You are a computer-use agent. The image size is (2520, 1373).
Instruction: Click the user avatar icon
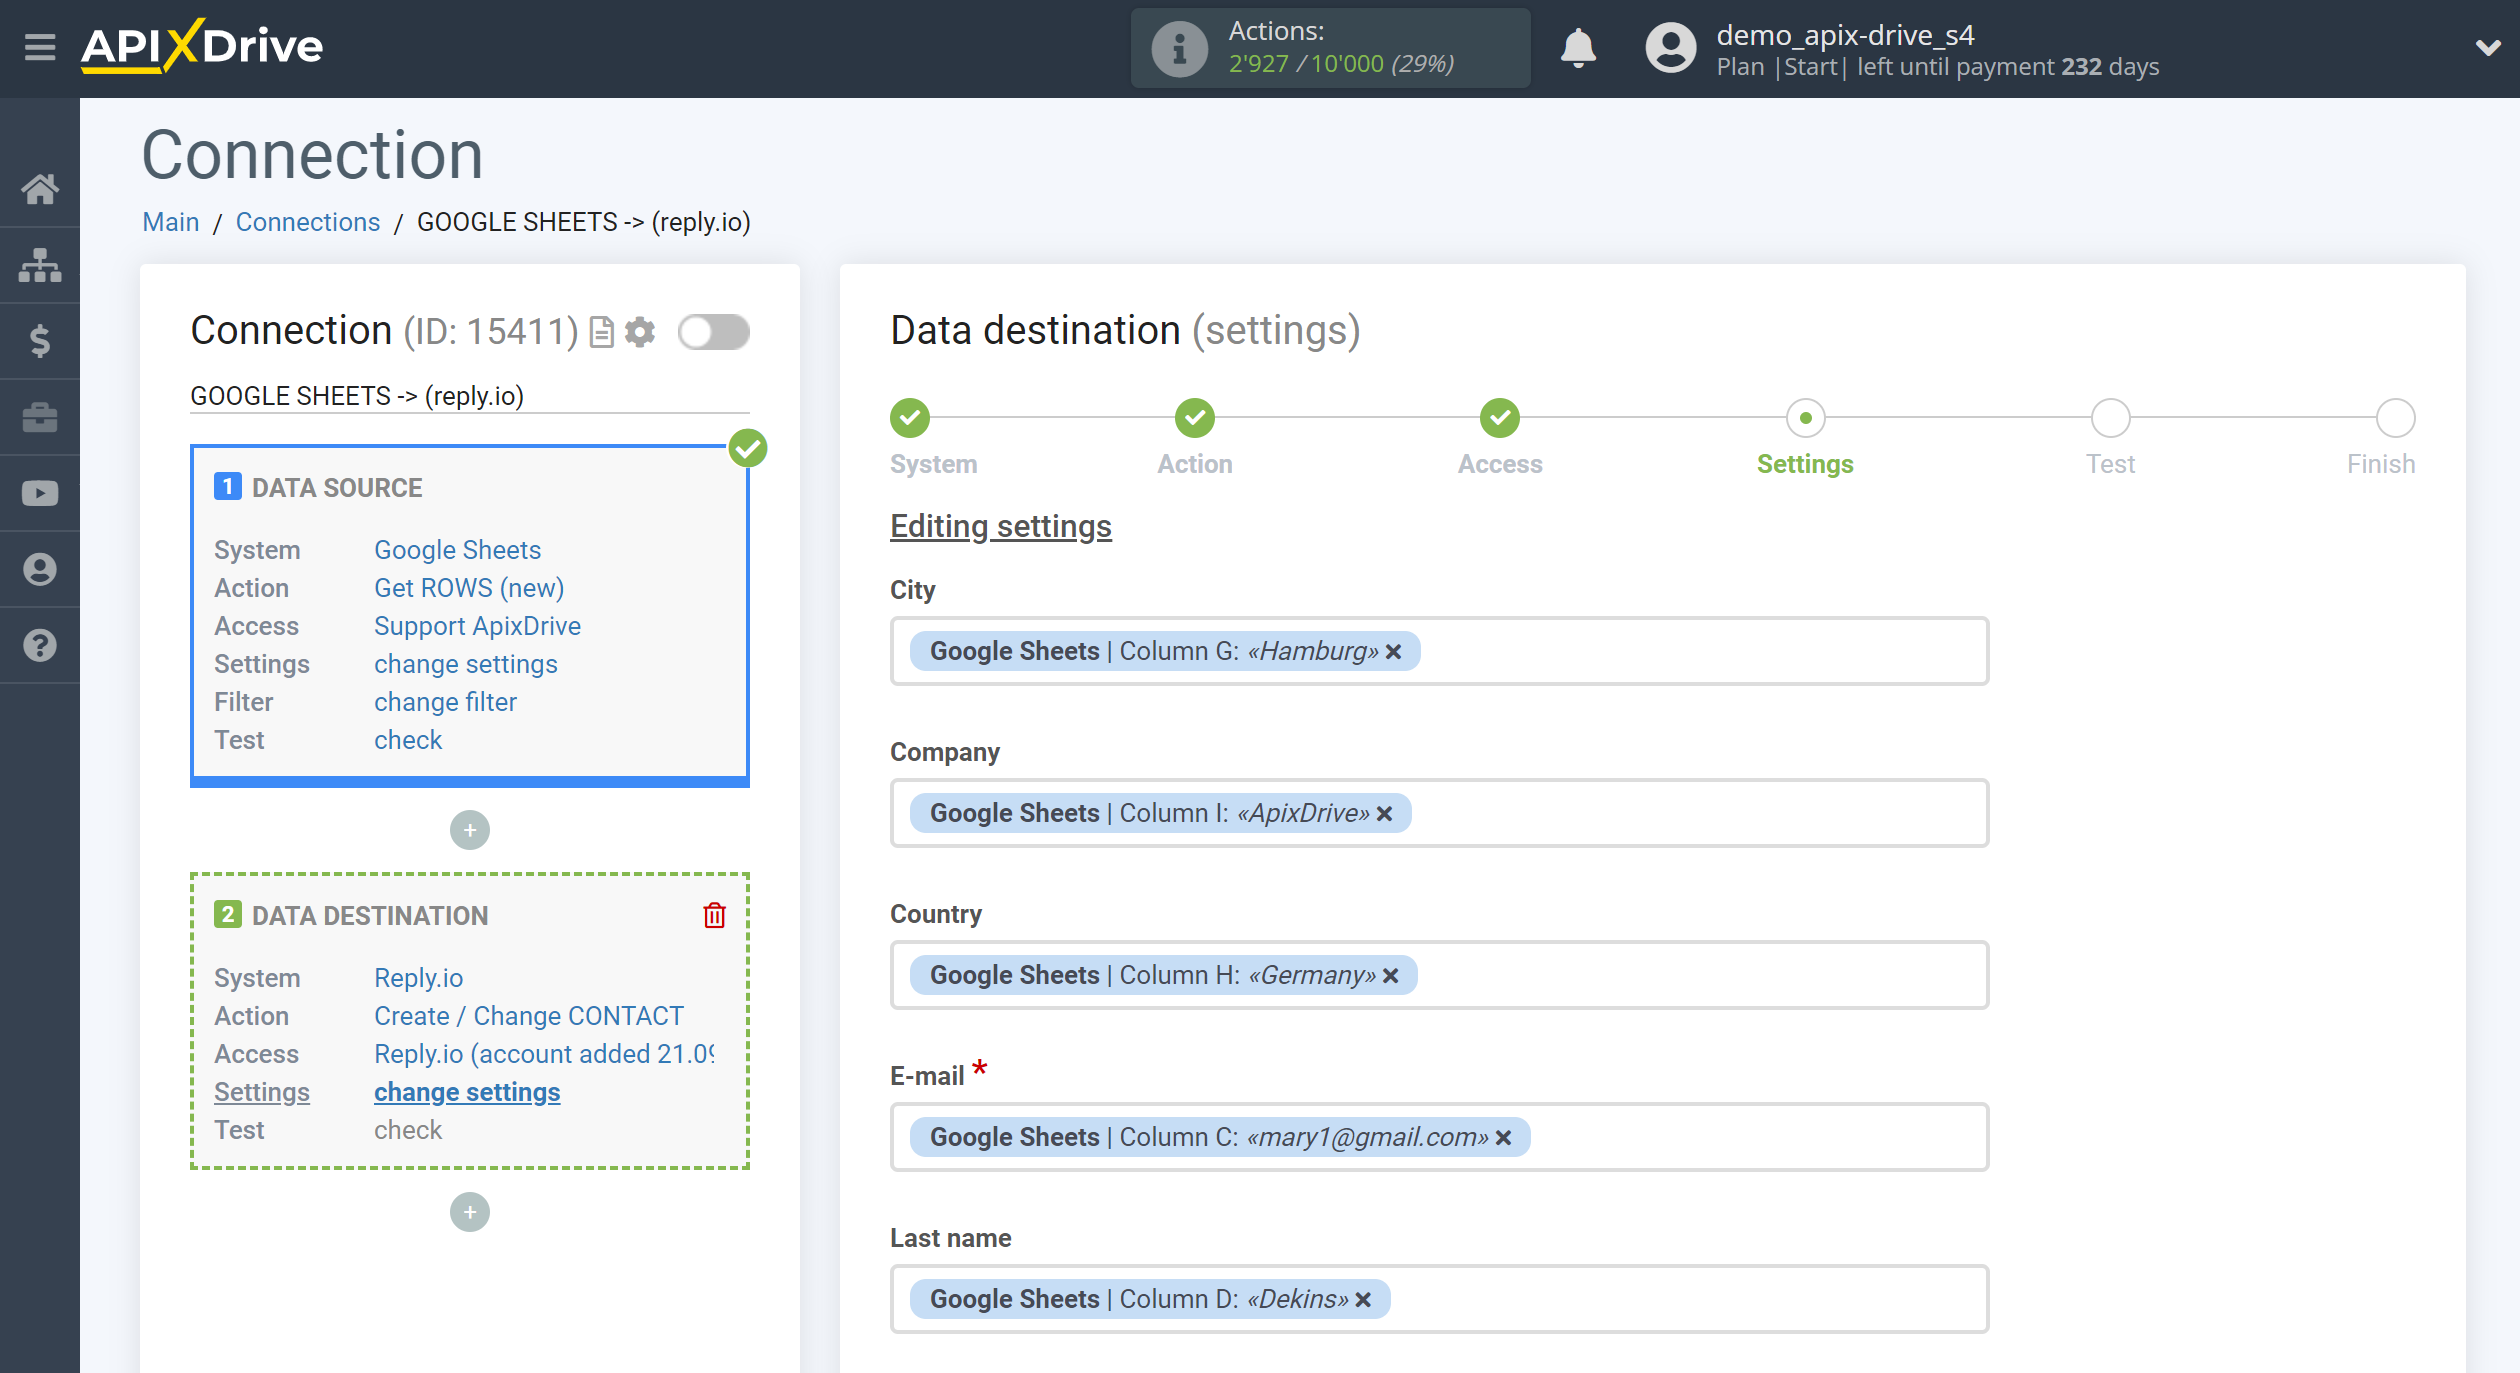coord(1671,48)
